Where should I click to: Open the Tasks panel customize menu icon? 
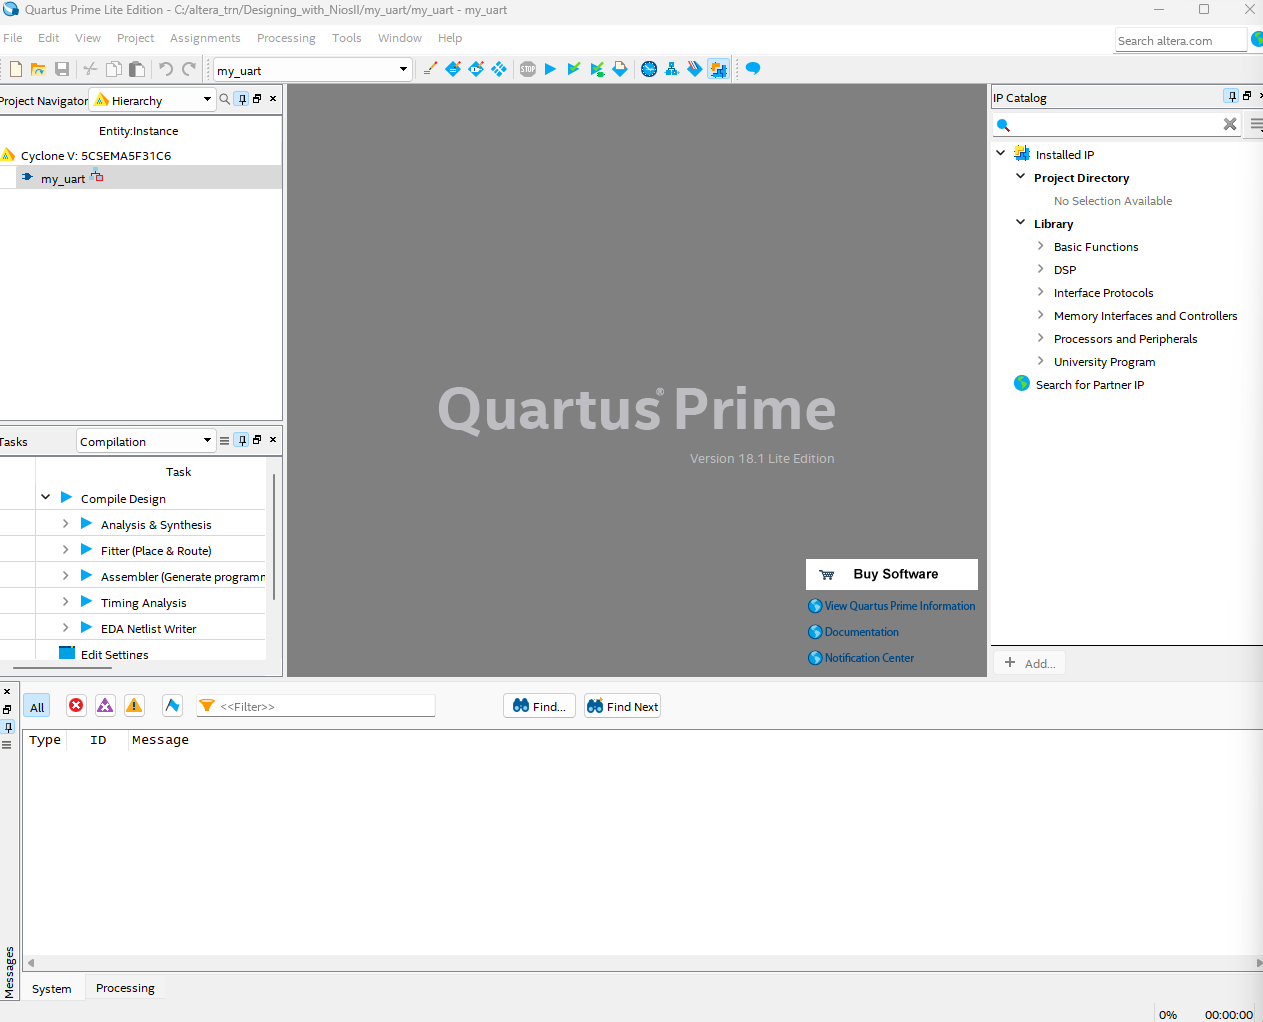[x=224, y=441]
